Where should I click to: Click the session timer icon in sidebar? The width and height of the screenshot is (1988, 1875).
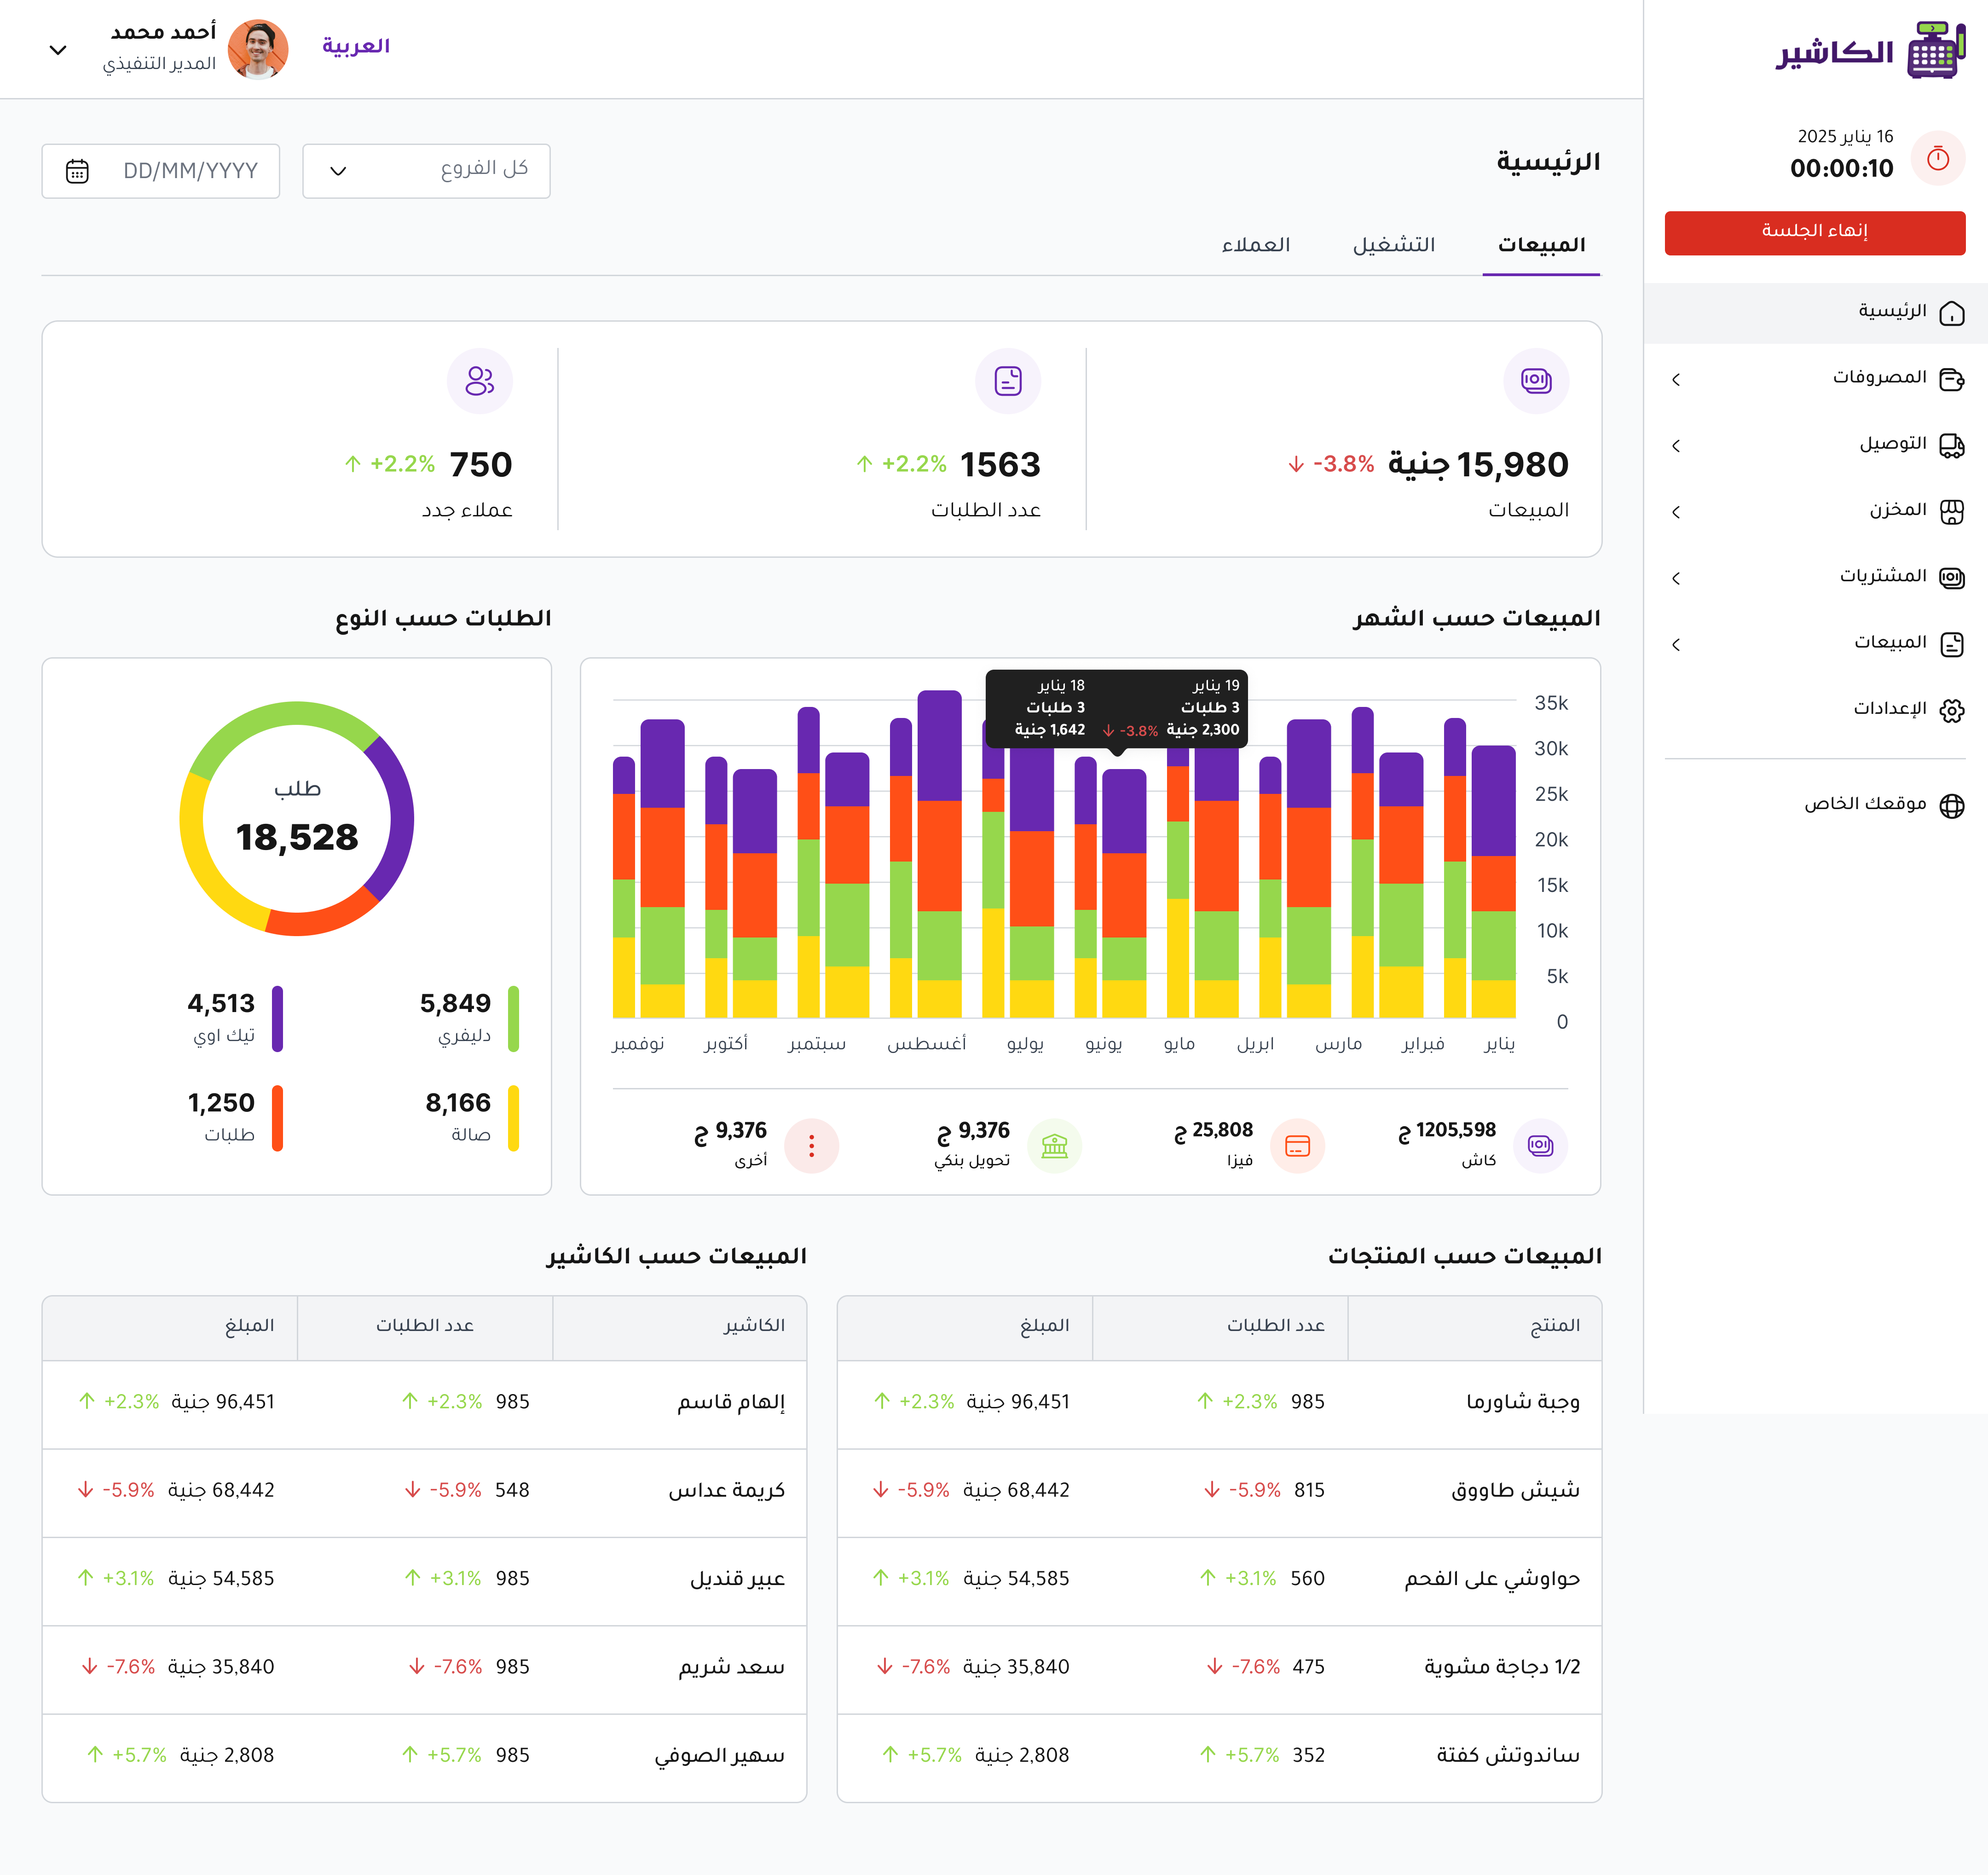click(1937, 158)
